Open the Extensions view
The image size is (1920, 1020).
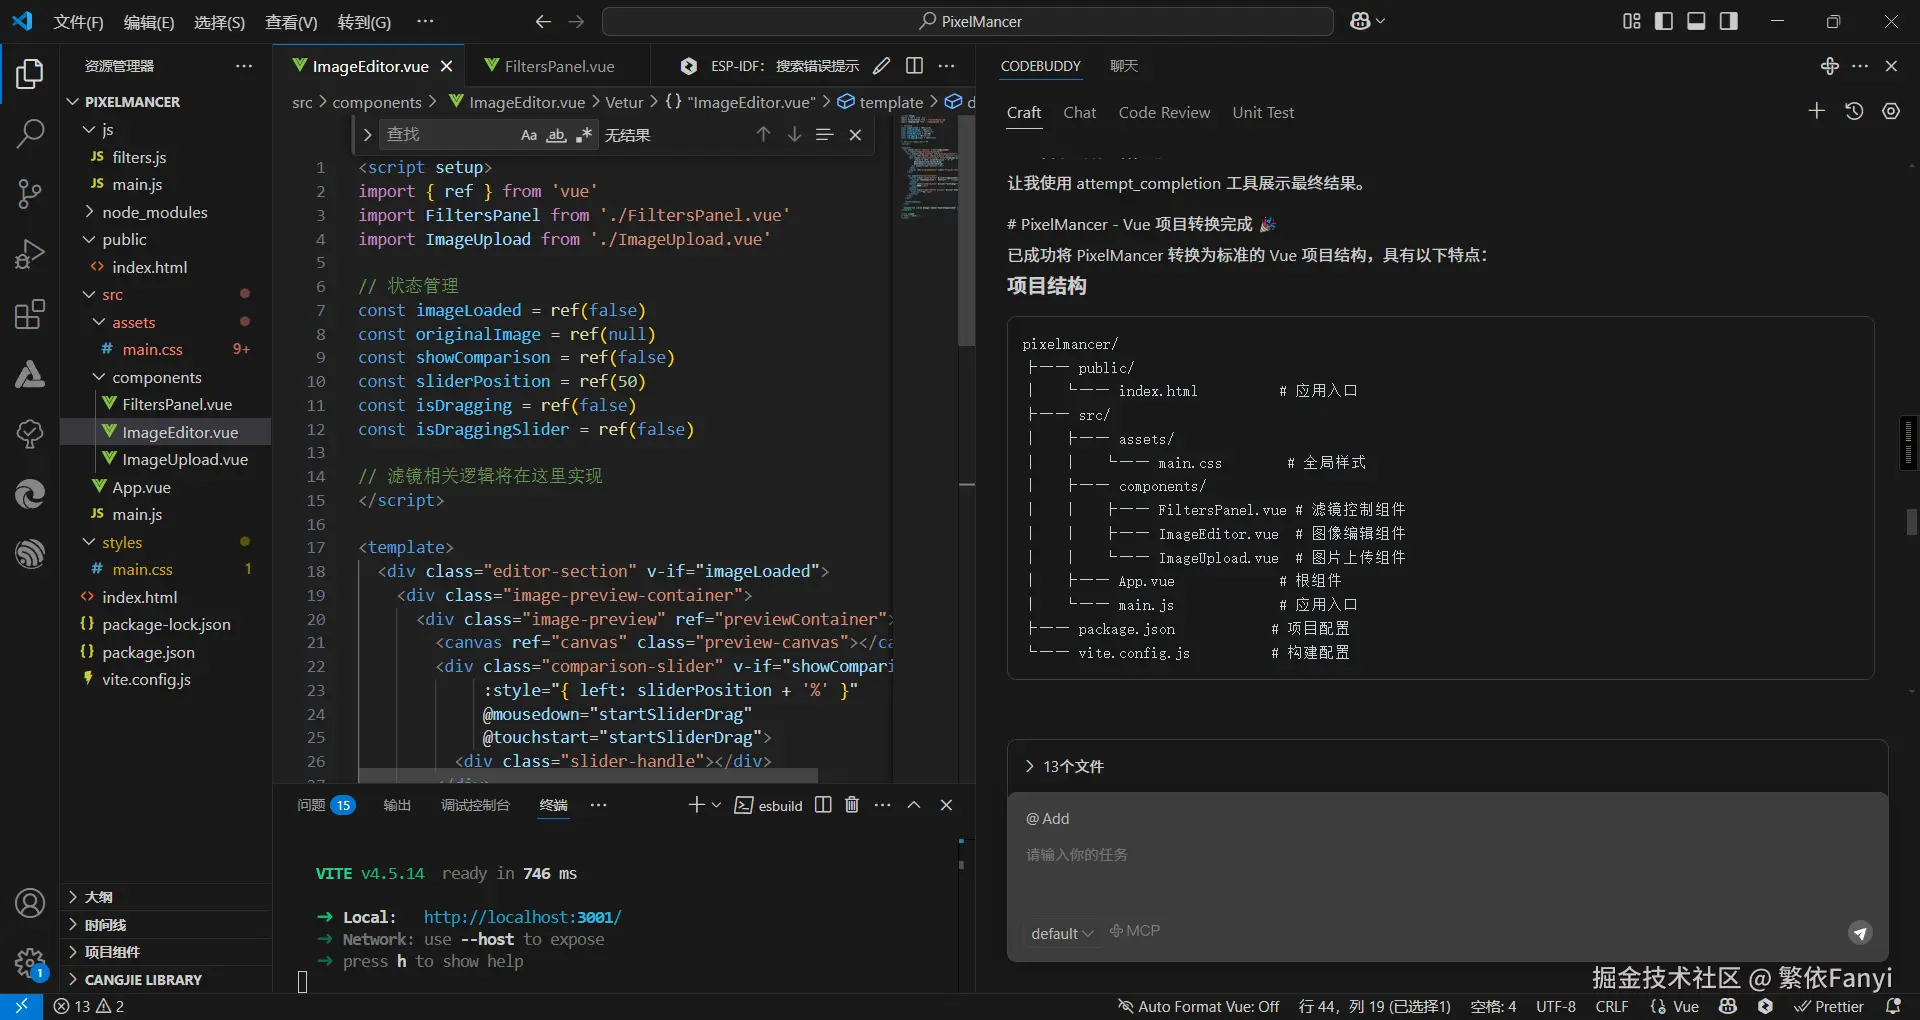30,314
